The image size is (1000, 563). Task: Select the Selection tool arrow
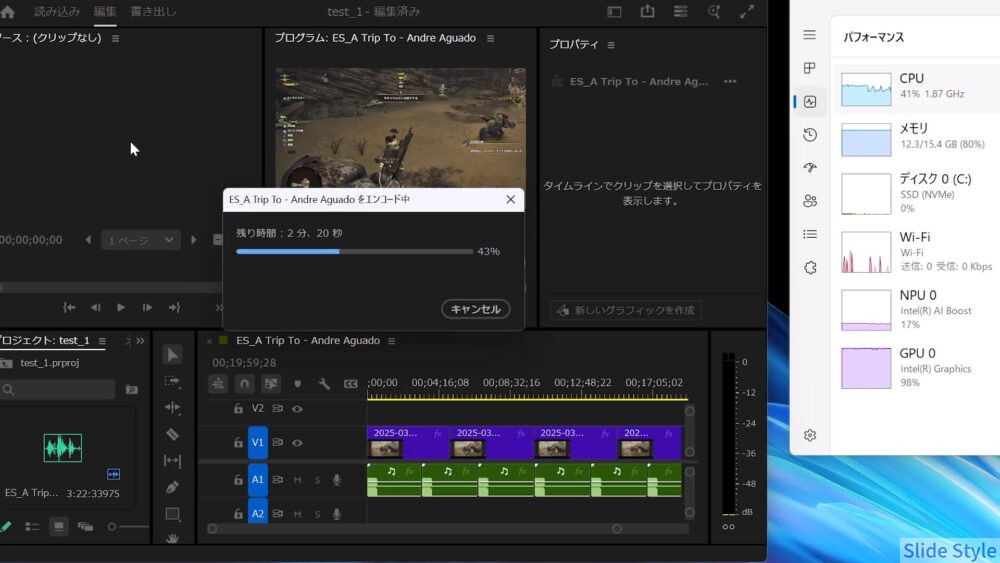(x=173, y=354)
